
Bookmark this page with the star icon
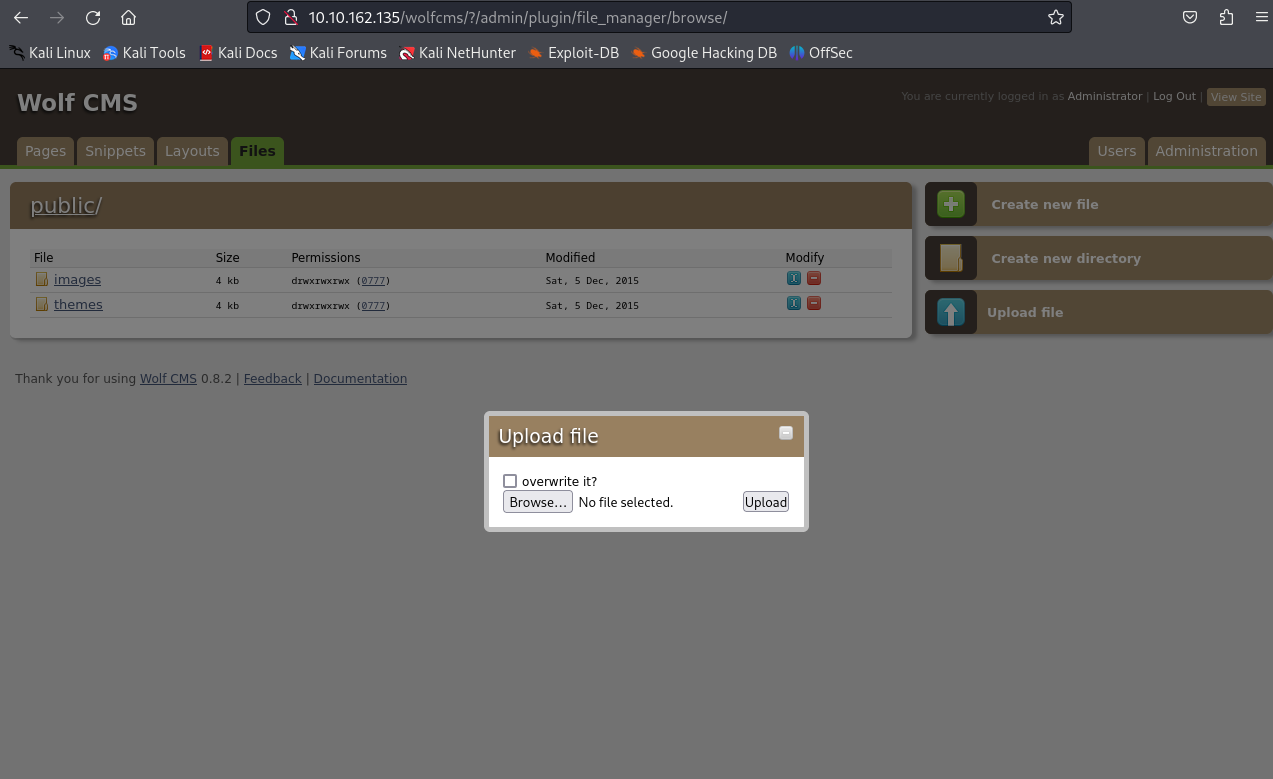(x=1055, y=17)
